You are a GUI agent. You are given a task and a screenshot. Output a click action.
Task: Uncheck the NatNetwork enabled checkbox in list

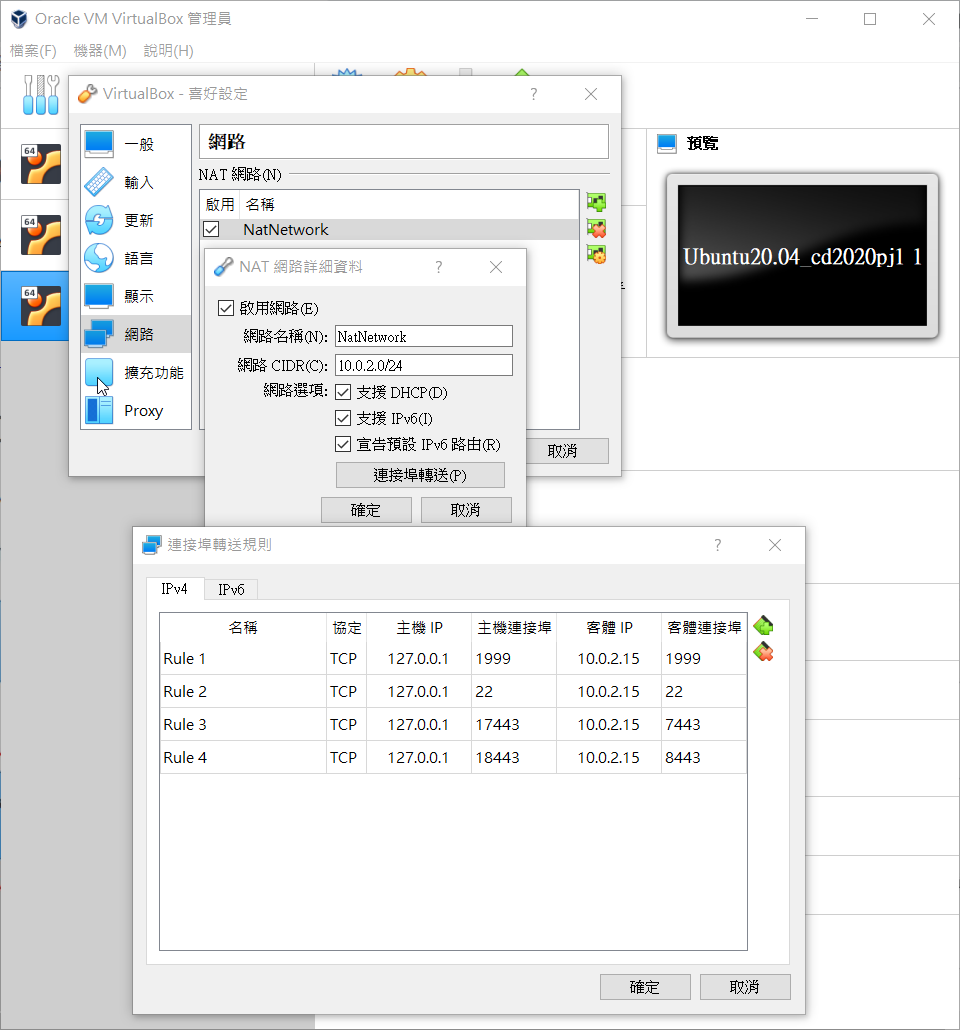pos(211,229)
